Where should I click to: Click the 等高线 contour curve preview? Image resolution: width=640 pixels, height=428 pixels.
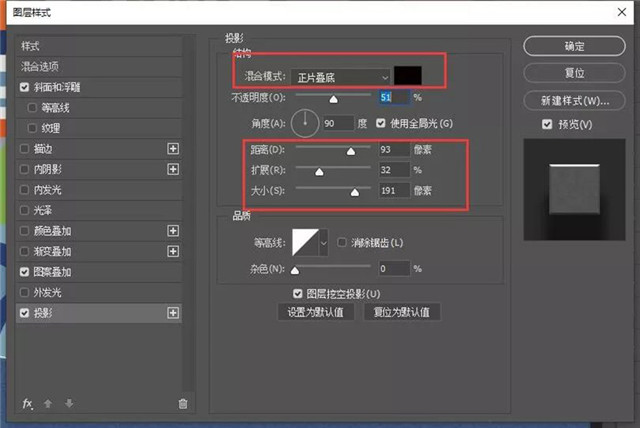(x=303, y=243)
